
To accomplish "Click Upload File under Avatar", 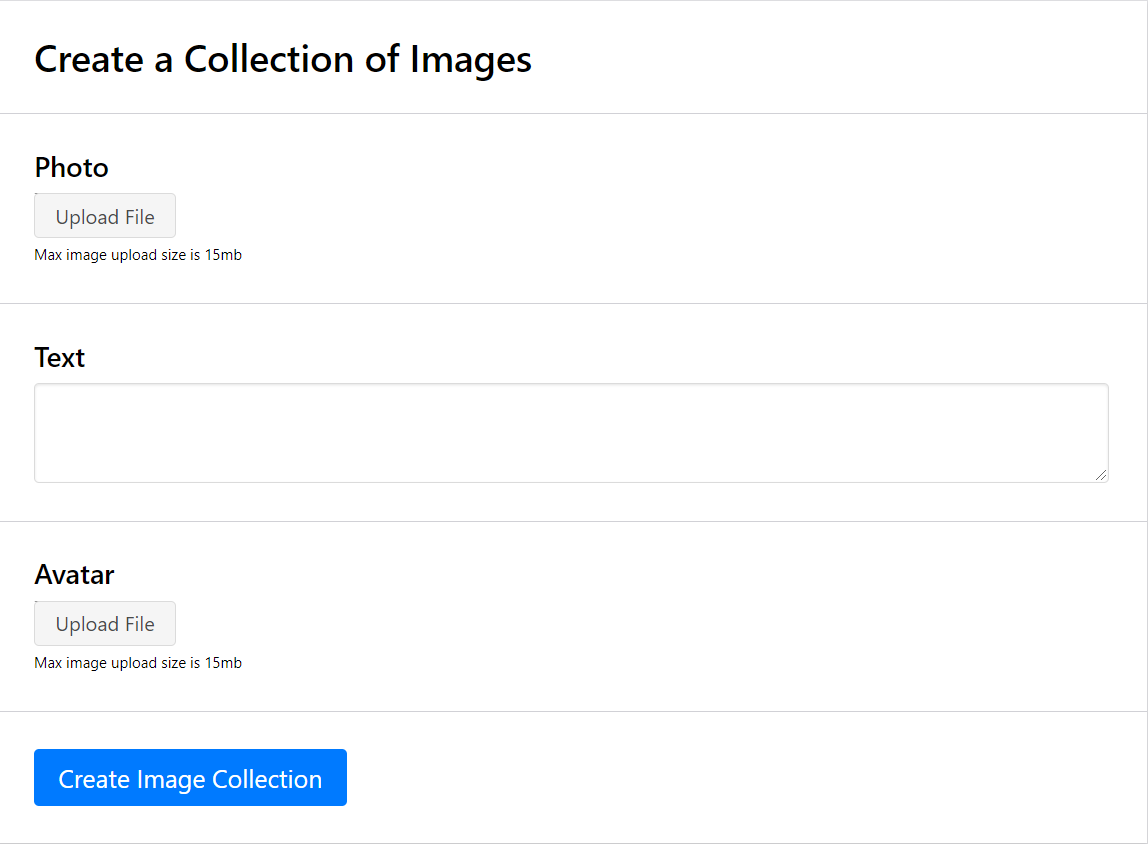I will coord(105,624).
